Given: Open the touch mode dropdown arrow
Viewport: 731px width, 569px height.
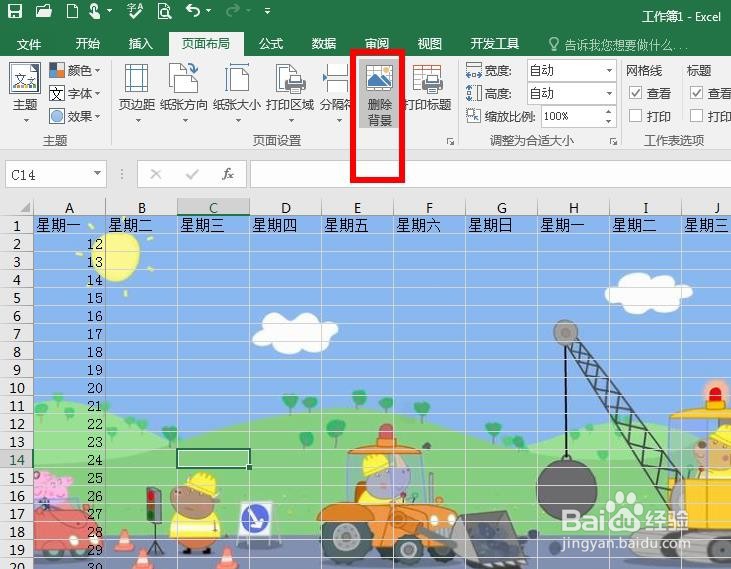Looking at the screenshot, I should [110, 10].
